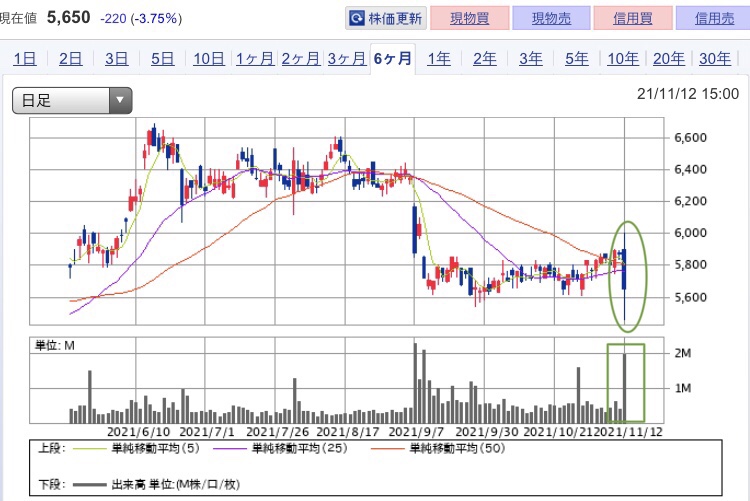
Task: Click the 単純移動平均(5) legend entry
Action: coord(135,448)
